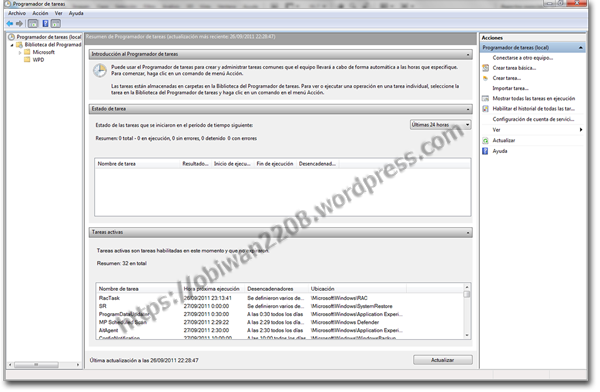
Task: Click the tree pane horizontal scrollbar thumb
Action: (36, 365)
